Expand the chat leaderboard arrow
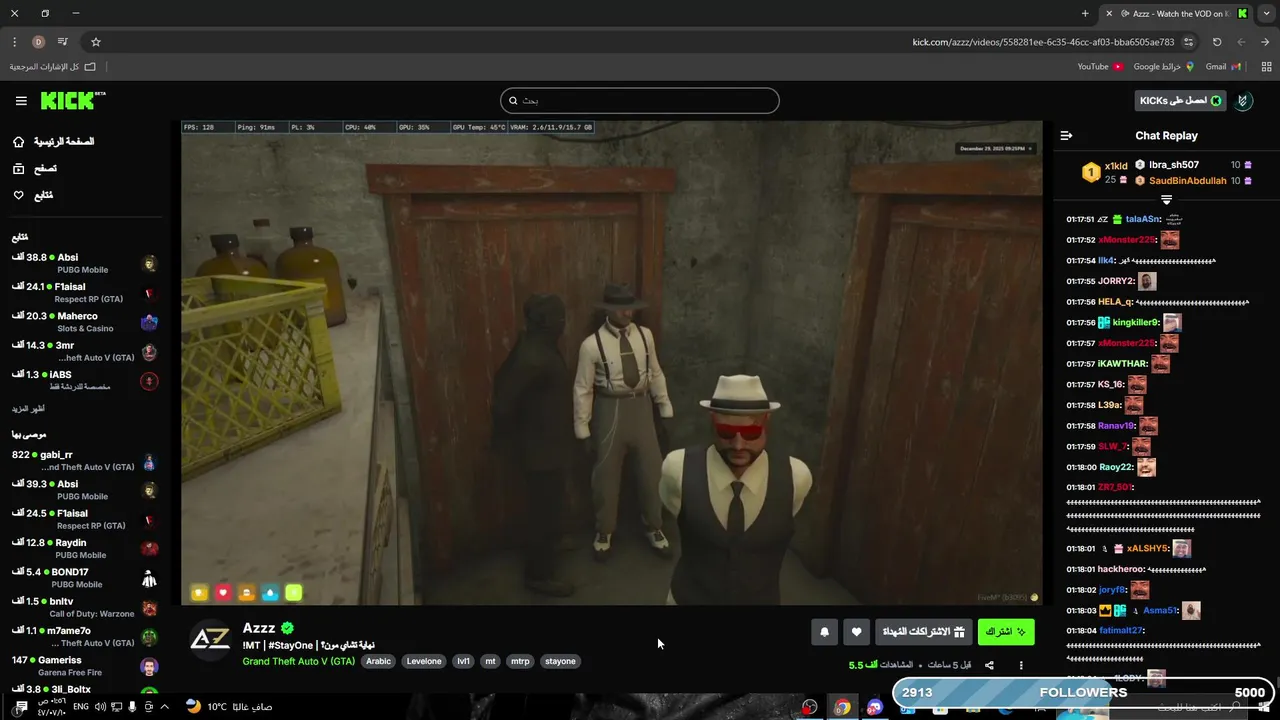The image size is (1280, 720). (1166, 200)
